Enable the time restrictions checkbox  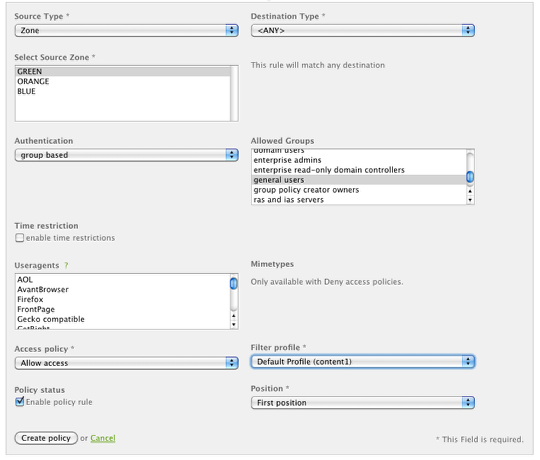point(20,238)
